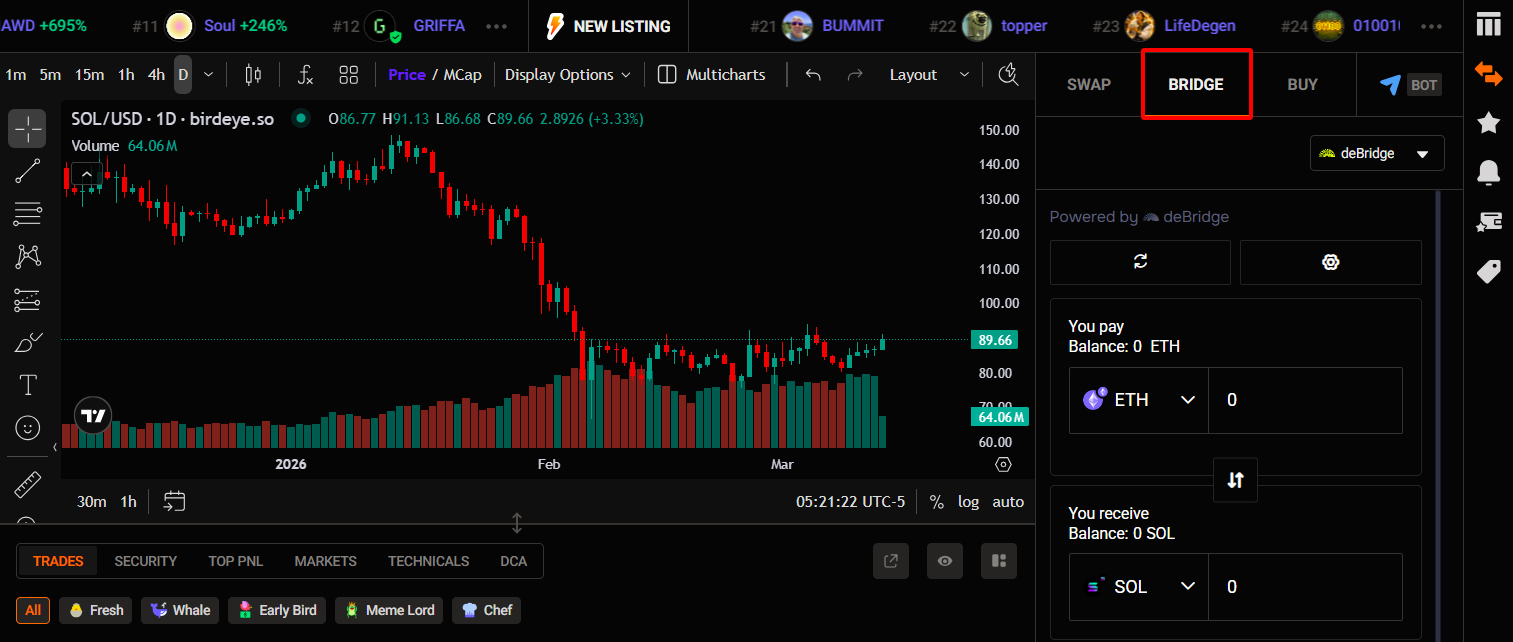Enable the Whale trades filter
1513x642 pixels.
(x=181, y=610)
